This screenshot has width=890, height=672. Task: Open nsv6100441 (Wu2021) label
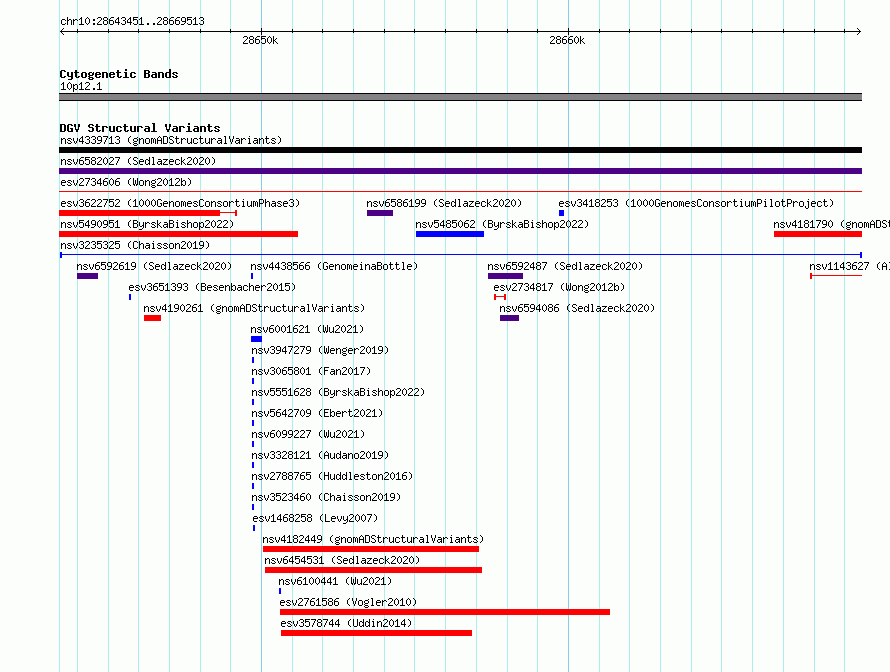pyautogui.click(x=335, y=581)
